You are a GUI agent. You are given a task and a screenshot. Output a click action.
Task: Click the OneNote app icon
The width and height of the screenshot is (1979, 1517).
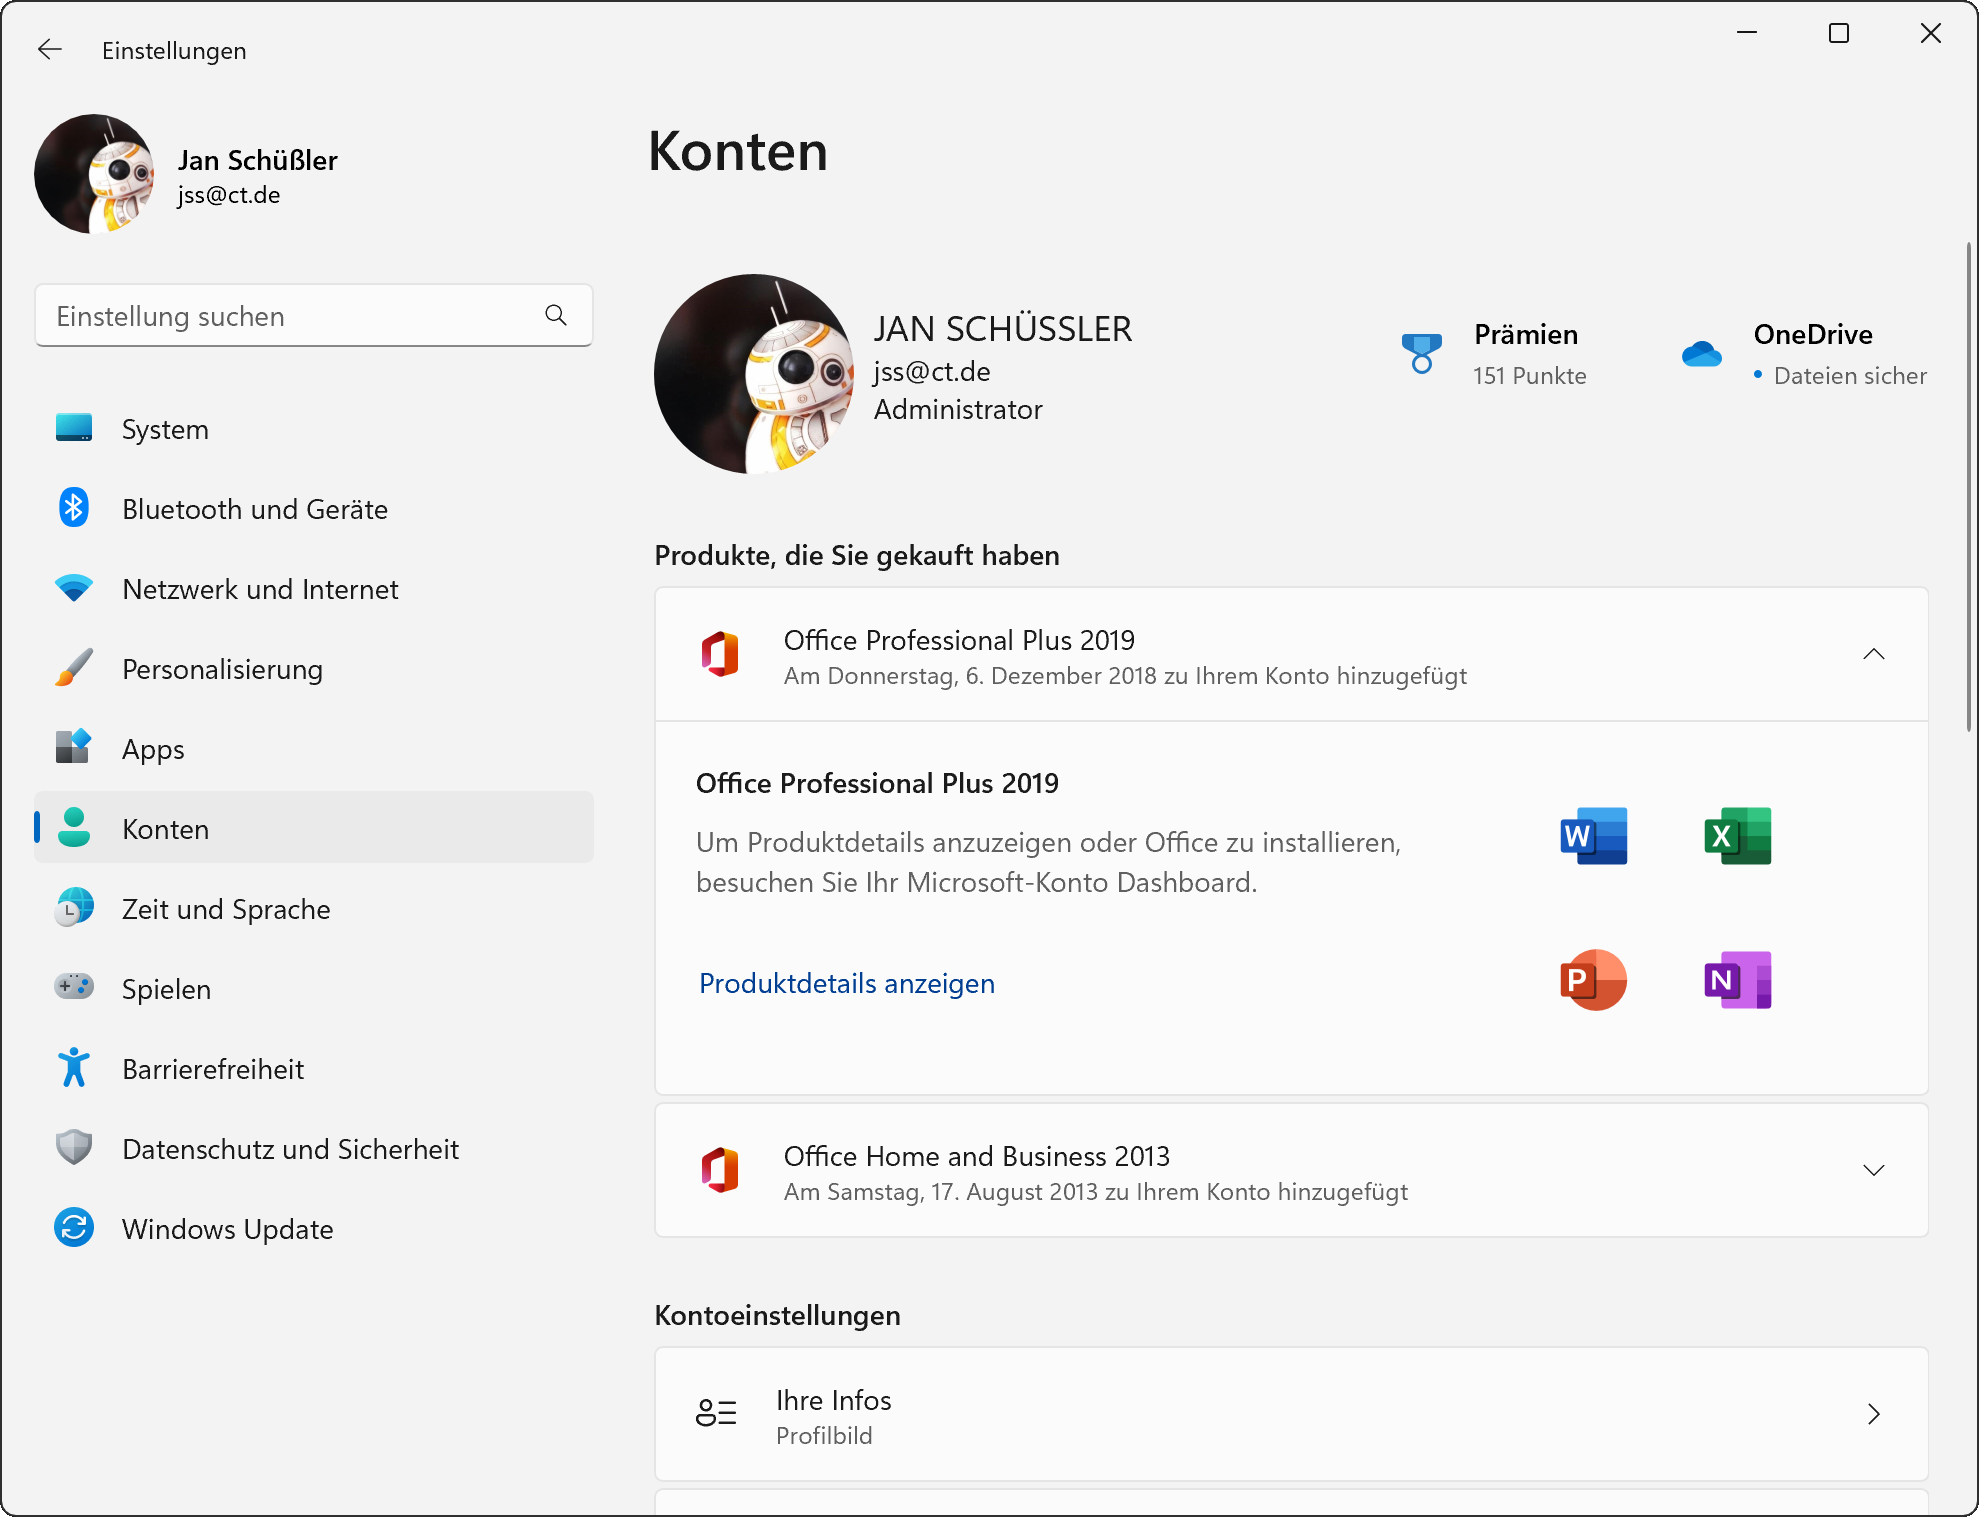1737,980
